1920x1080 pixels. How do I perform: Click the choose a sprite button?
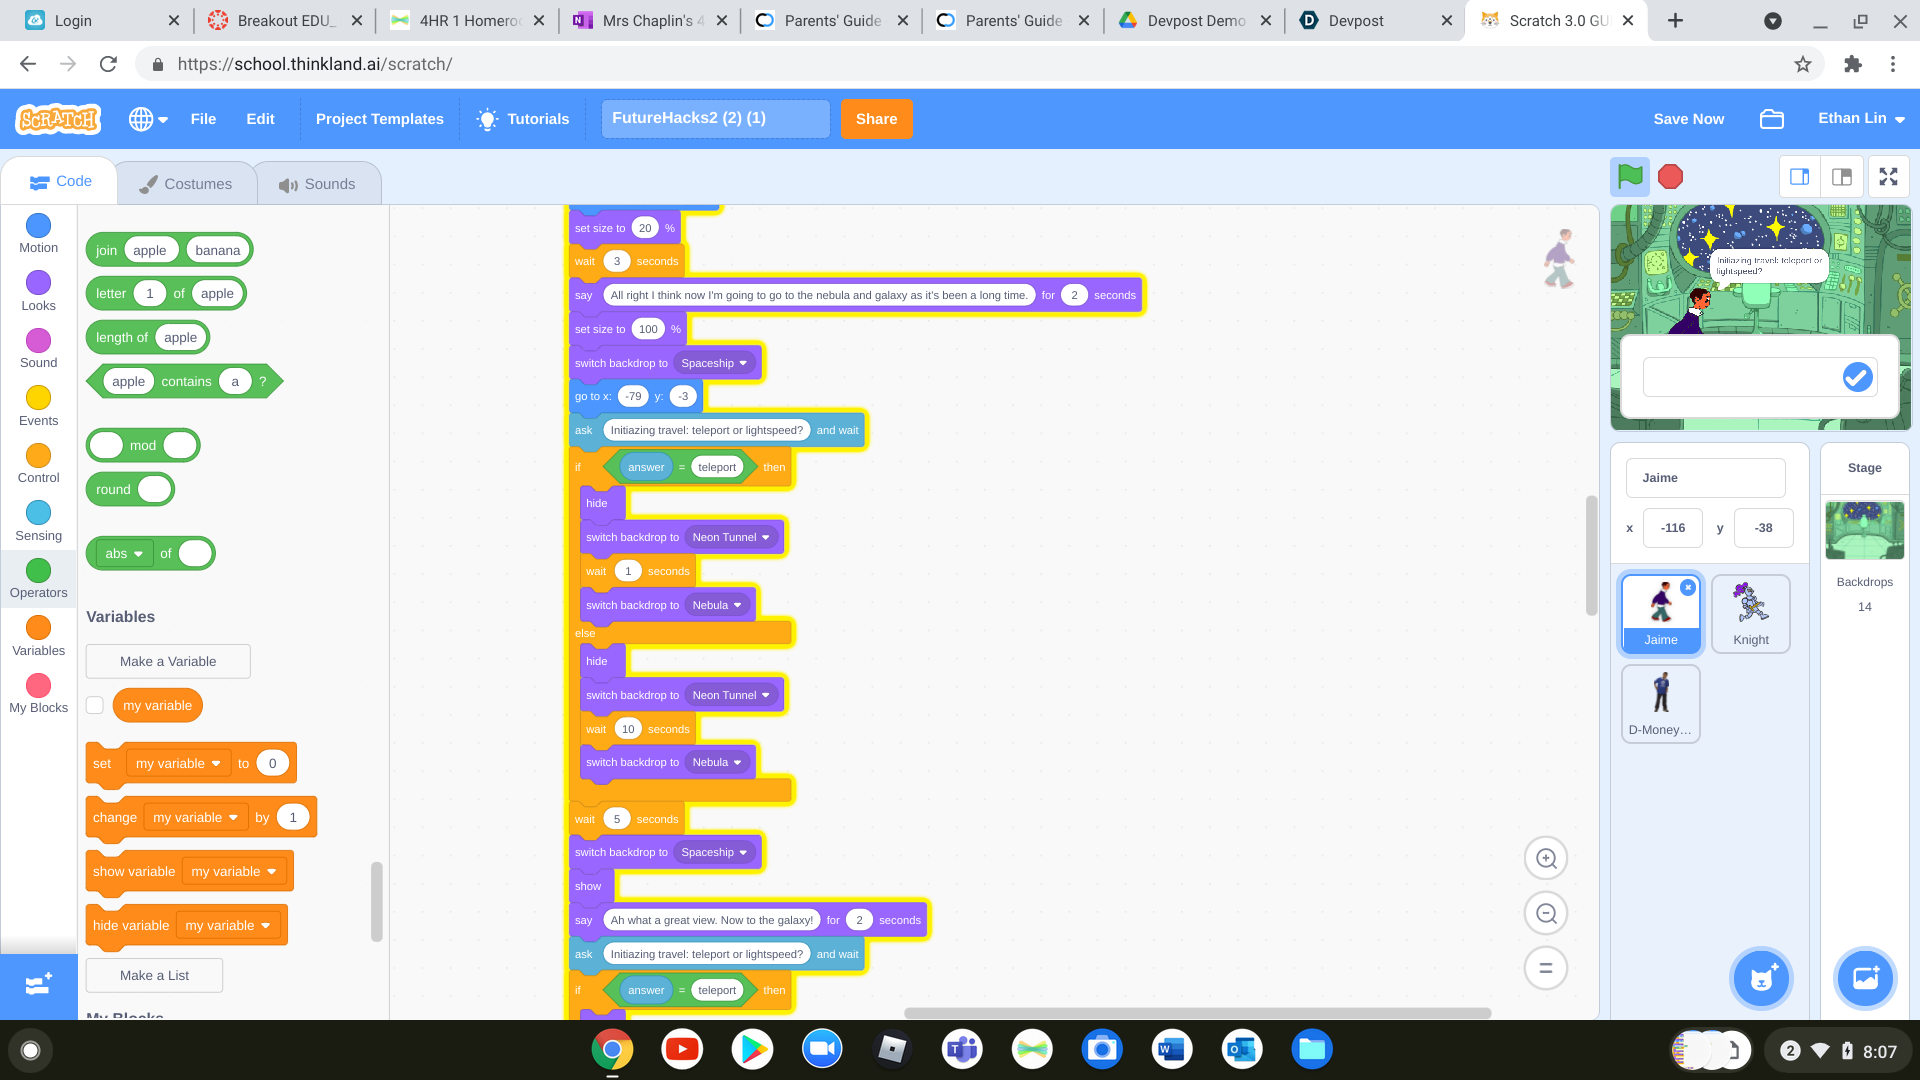tap(1761, 978)
